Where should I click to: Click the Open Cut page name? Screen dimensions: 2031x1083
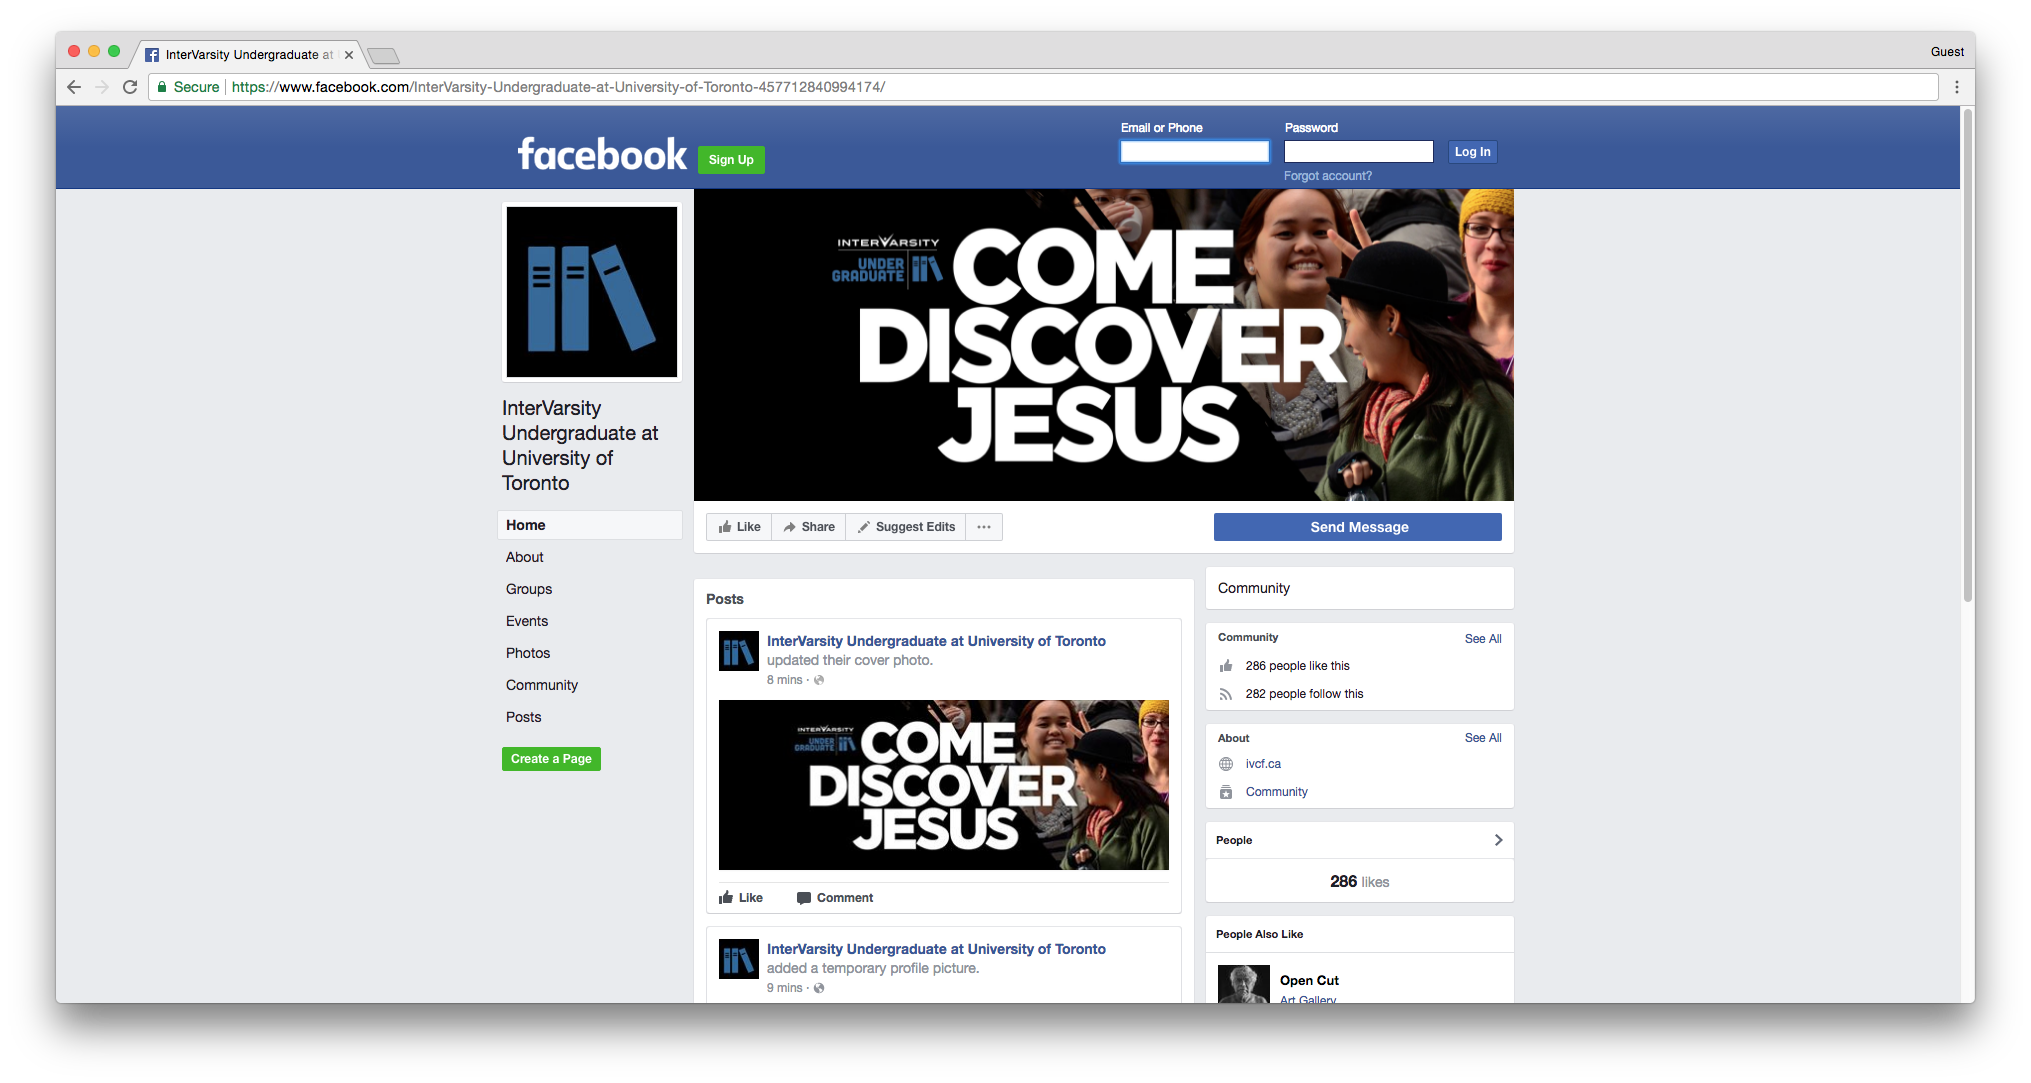pyautogui.click(x=1309, y=981)
